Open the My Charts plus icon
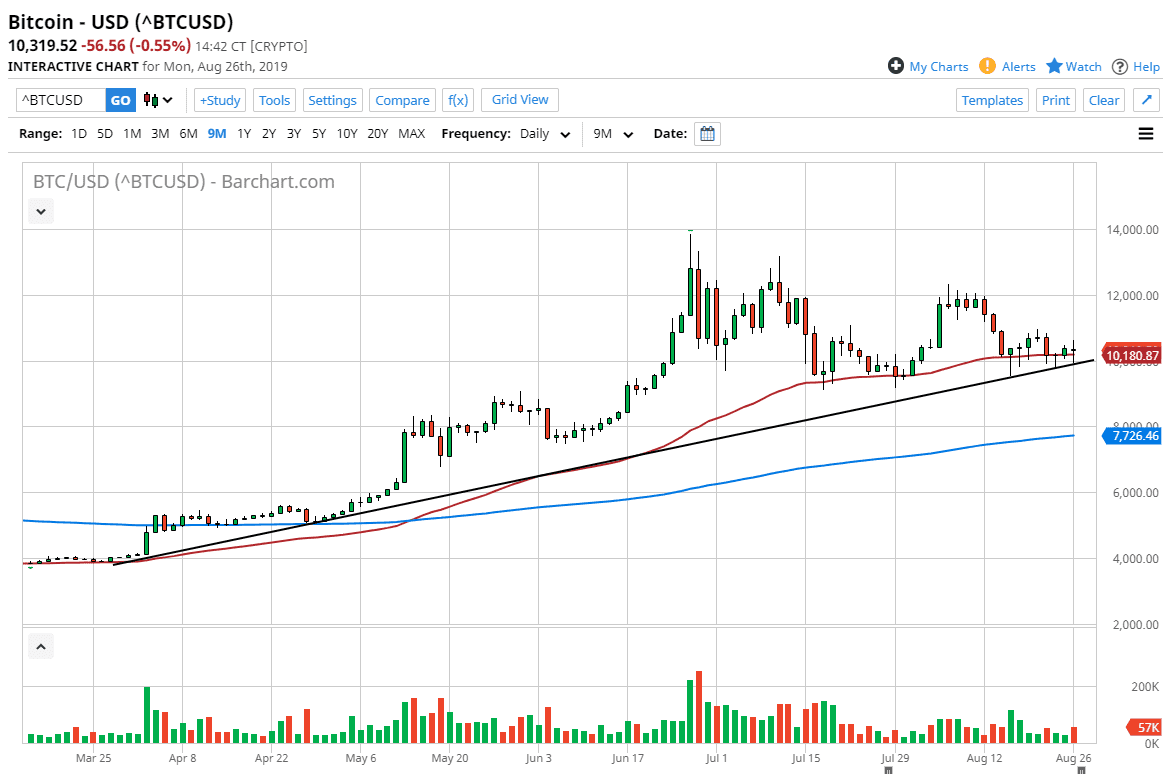 pos(895,66)
